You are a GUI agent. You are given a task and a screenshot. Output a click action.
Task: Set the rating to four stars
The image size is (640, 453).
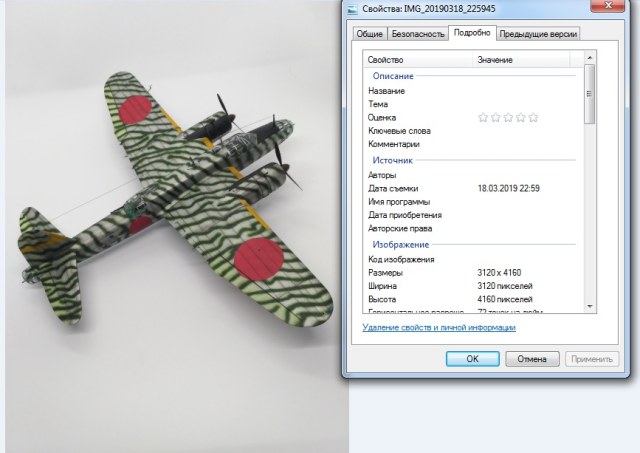click(521, 118)
